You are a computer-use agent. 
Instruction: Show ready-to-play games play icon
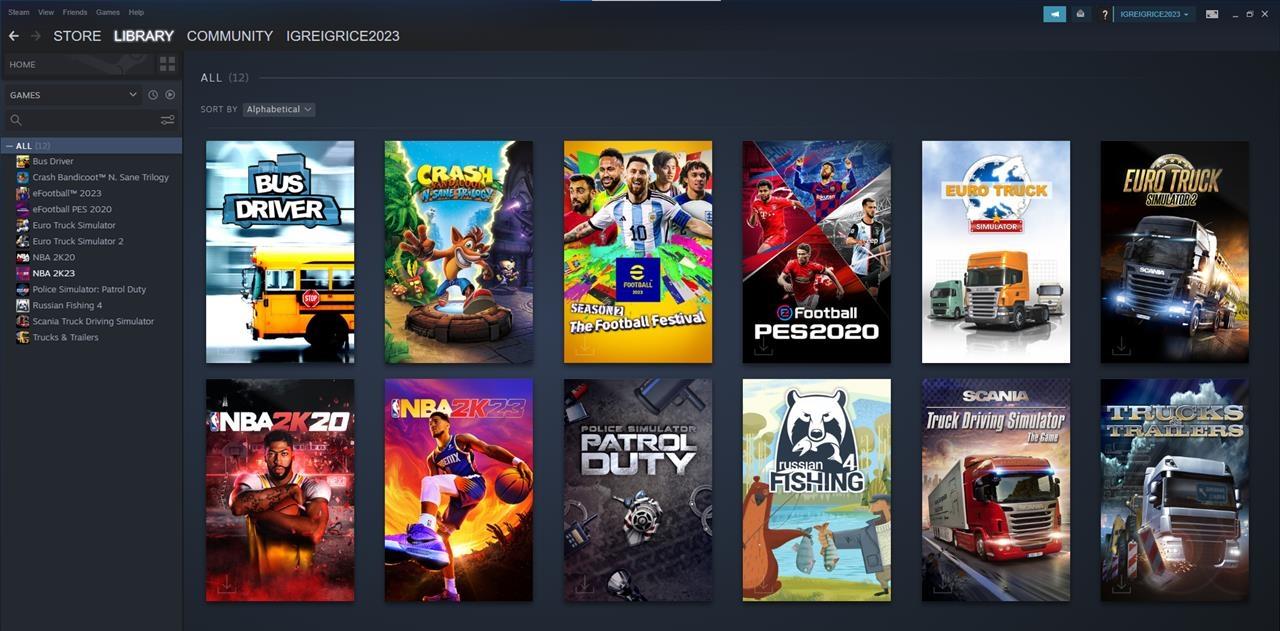(170, 95)
